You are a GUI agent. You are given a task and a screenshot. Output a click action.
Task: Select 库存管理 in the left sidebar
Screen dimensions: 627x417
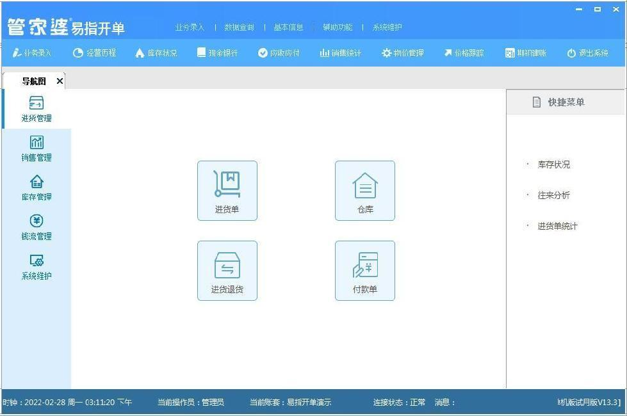36,188
